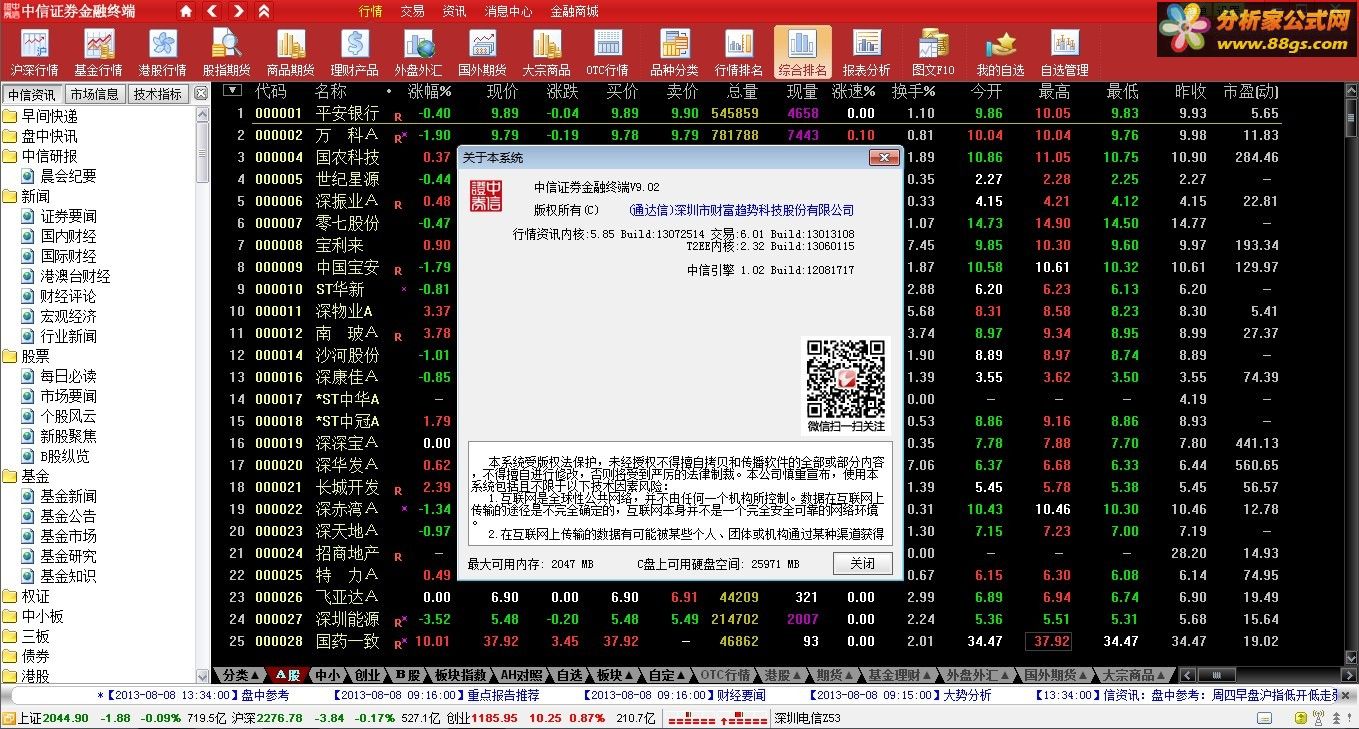
Task: Open the 品种分类 toolbar icon
Action: 674,52
